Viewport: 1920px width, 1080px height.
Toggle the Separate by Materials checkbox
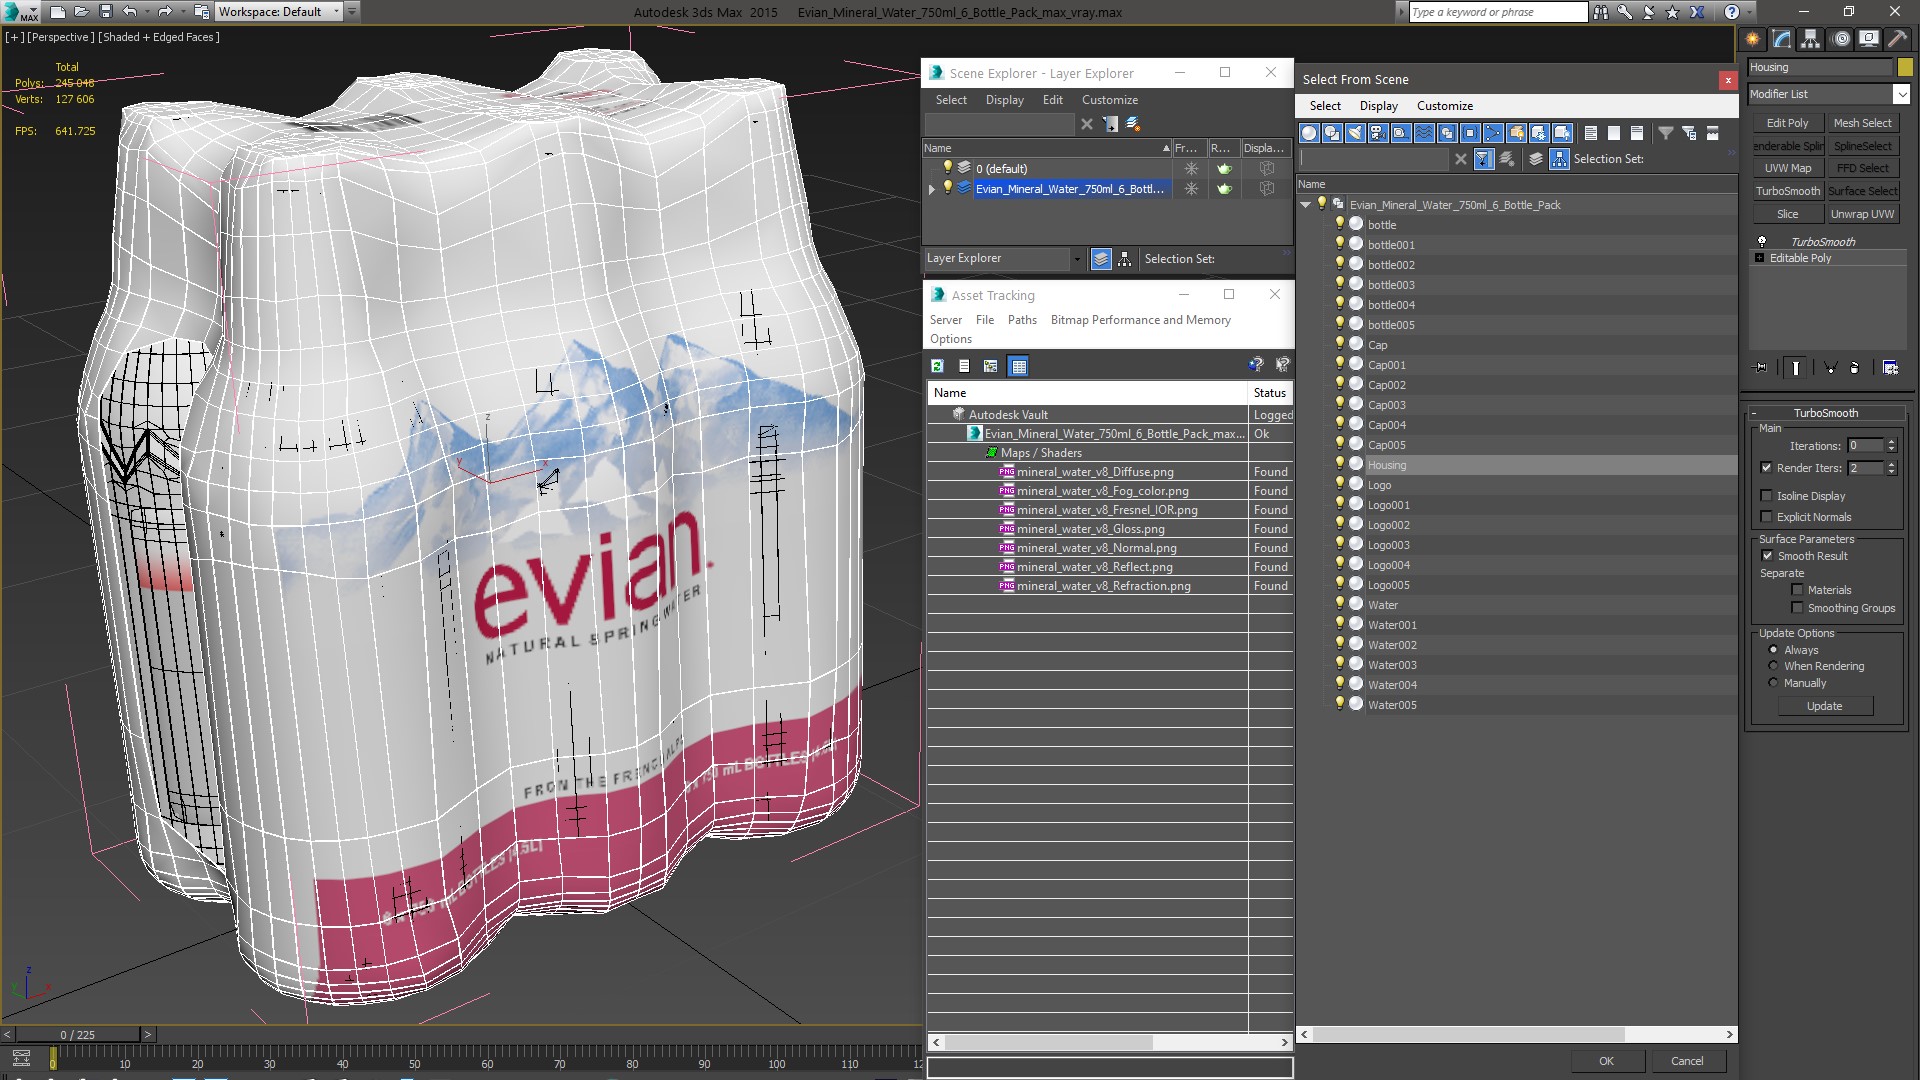[1797, 590]
